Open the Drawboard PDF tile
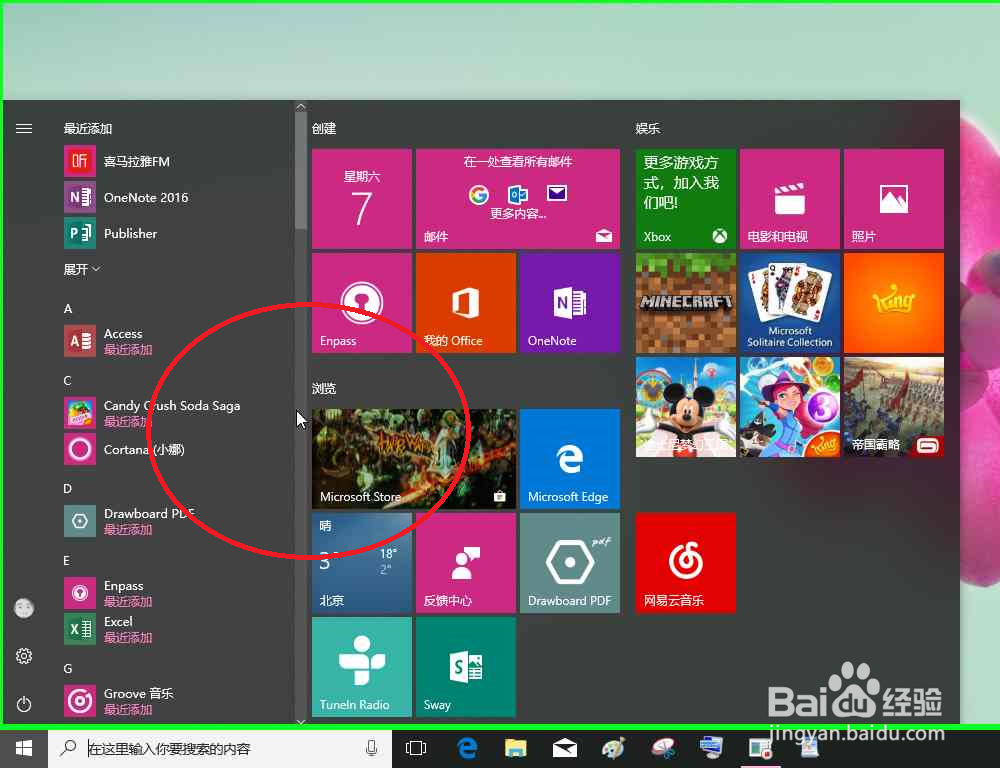The height and width of the screenshot is (768, 1000). 570,563
